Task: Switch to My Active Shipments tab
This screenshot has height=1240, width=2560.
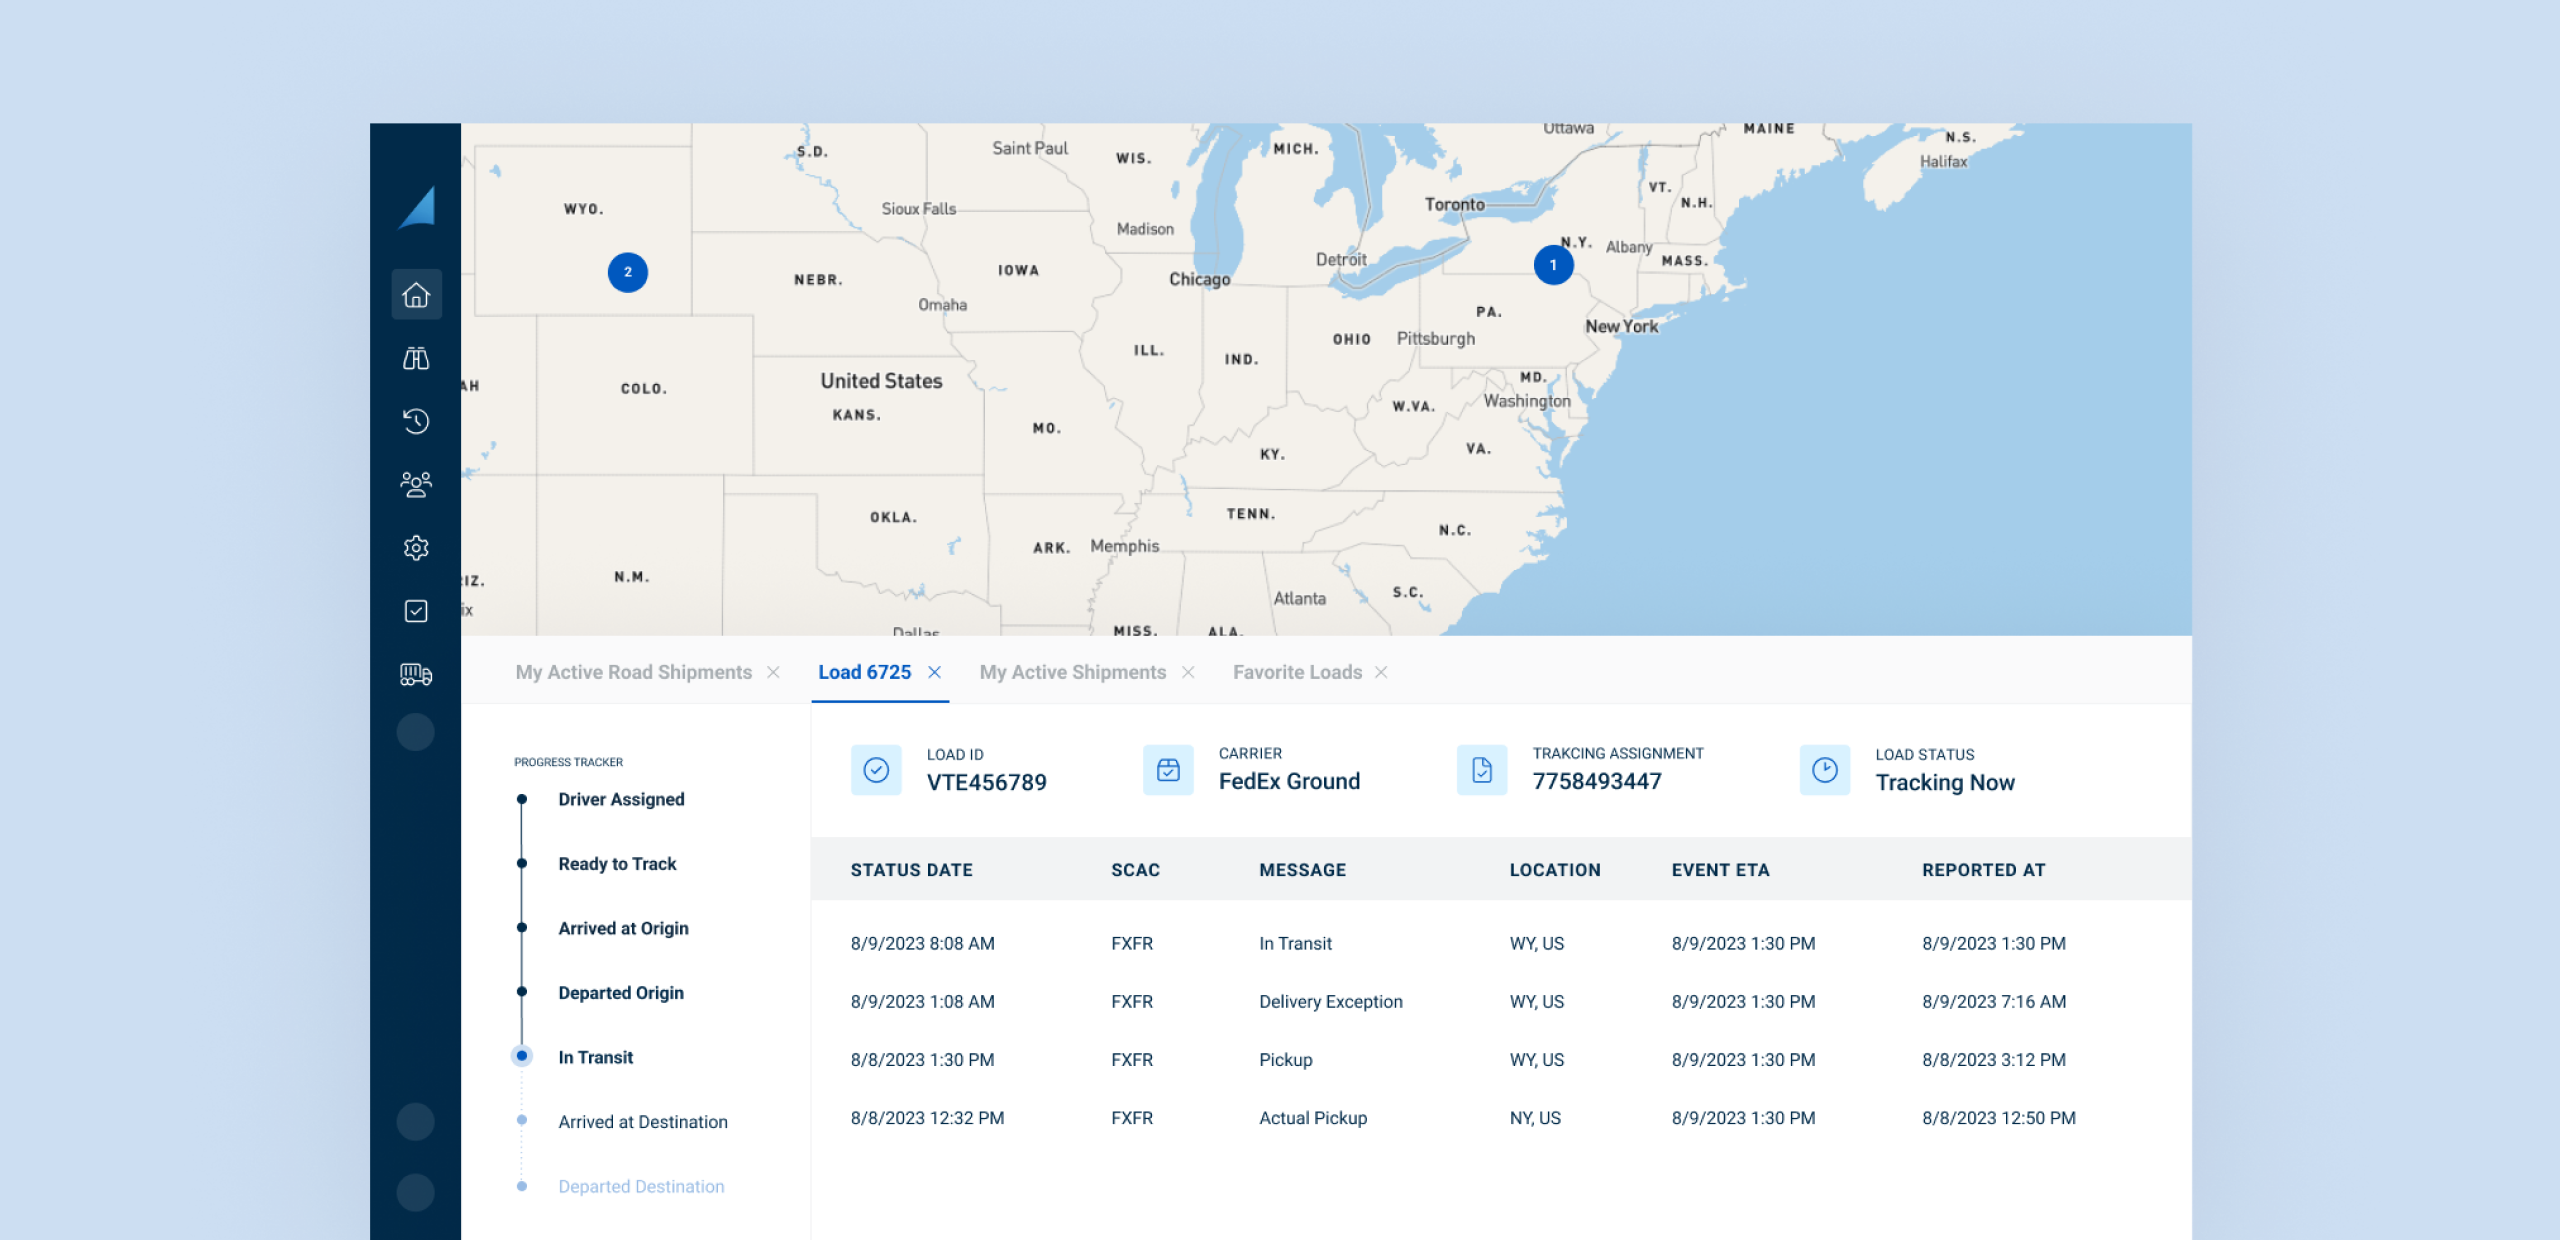Action: (1073, 672)
